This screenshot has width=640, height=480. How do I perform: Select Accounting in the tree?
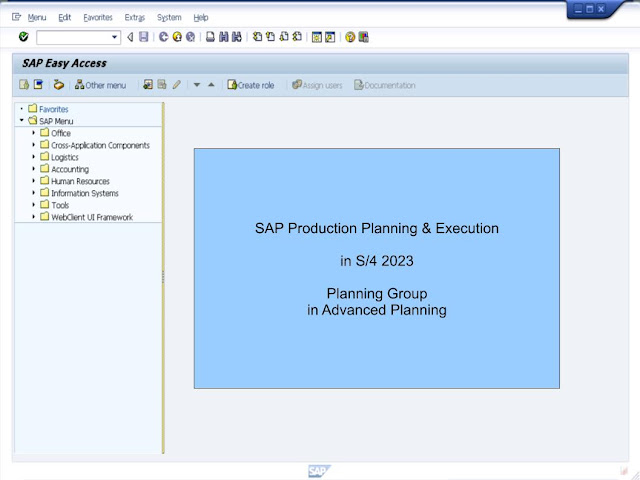point(70,169)
